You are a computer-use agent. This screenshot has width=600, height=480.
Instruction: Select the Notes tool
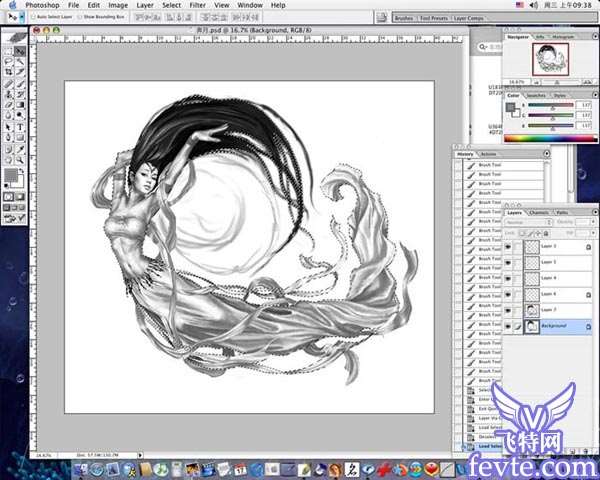[9, 149]
